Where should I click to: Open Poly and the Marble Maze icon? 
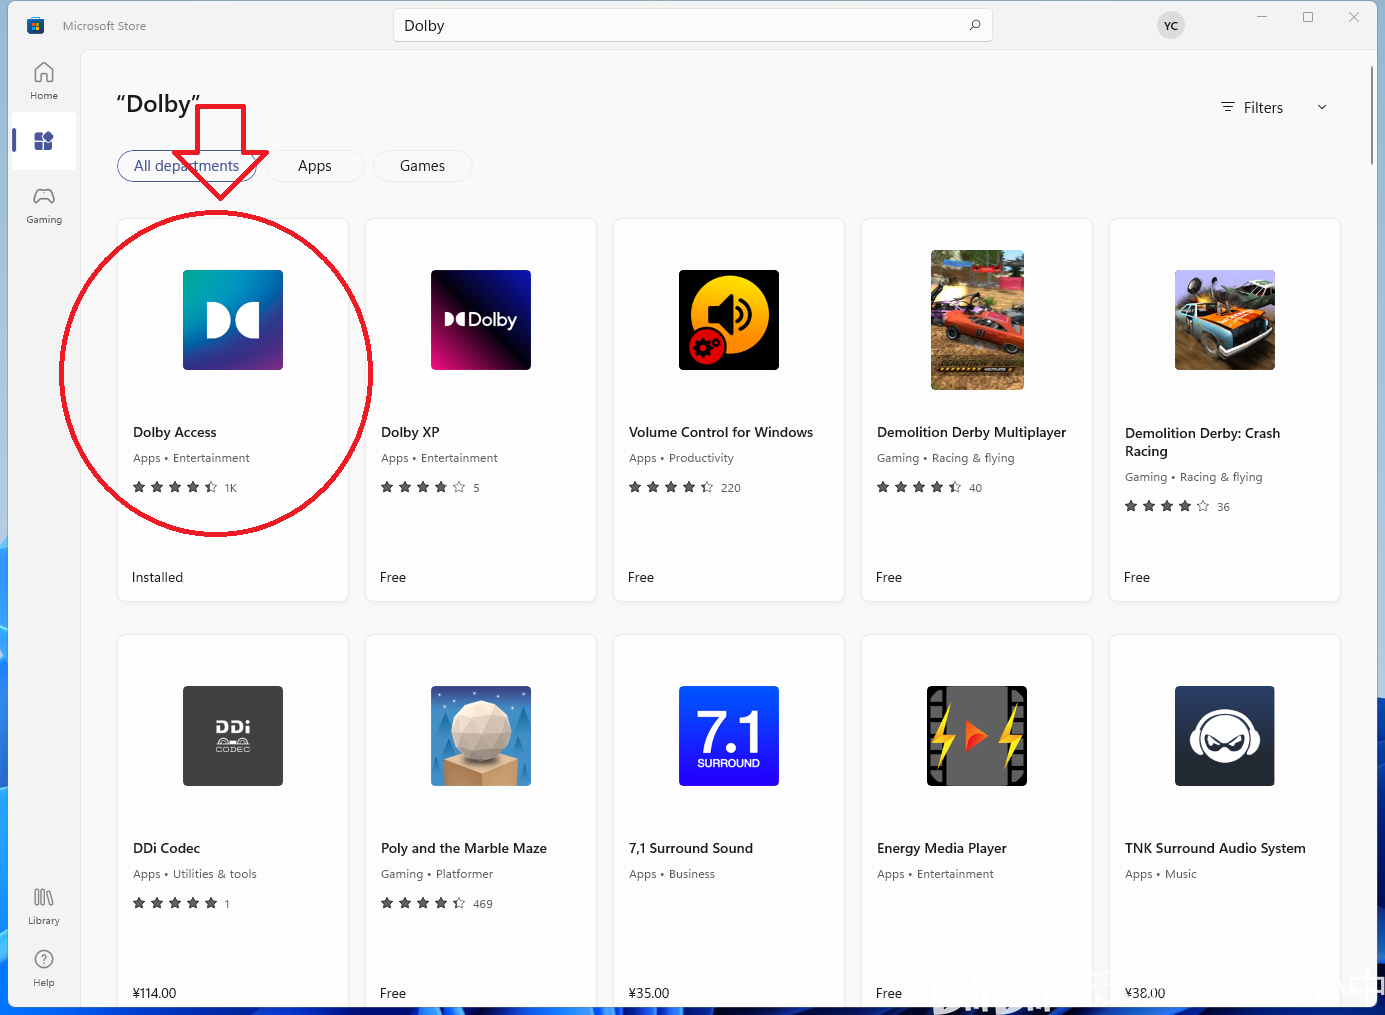[x=481, y=736]
